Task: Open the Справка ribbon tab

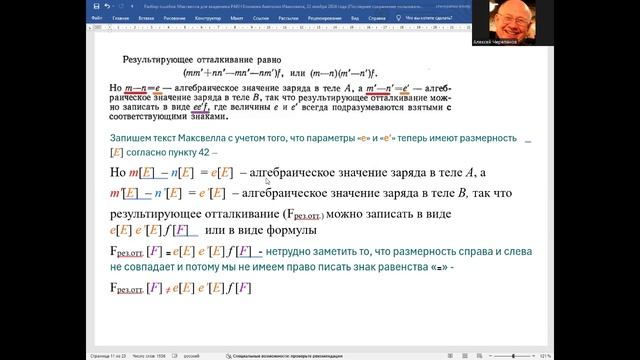Action: pyautogui.click(x=377, y=18)
